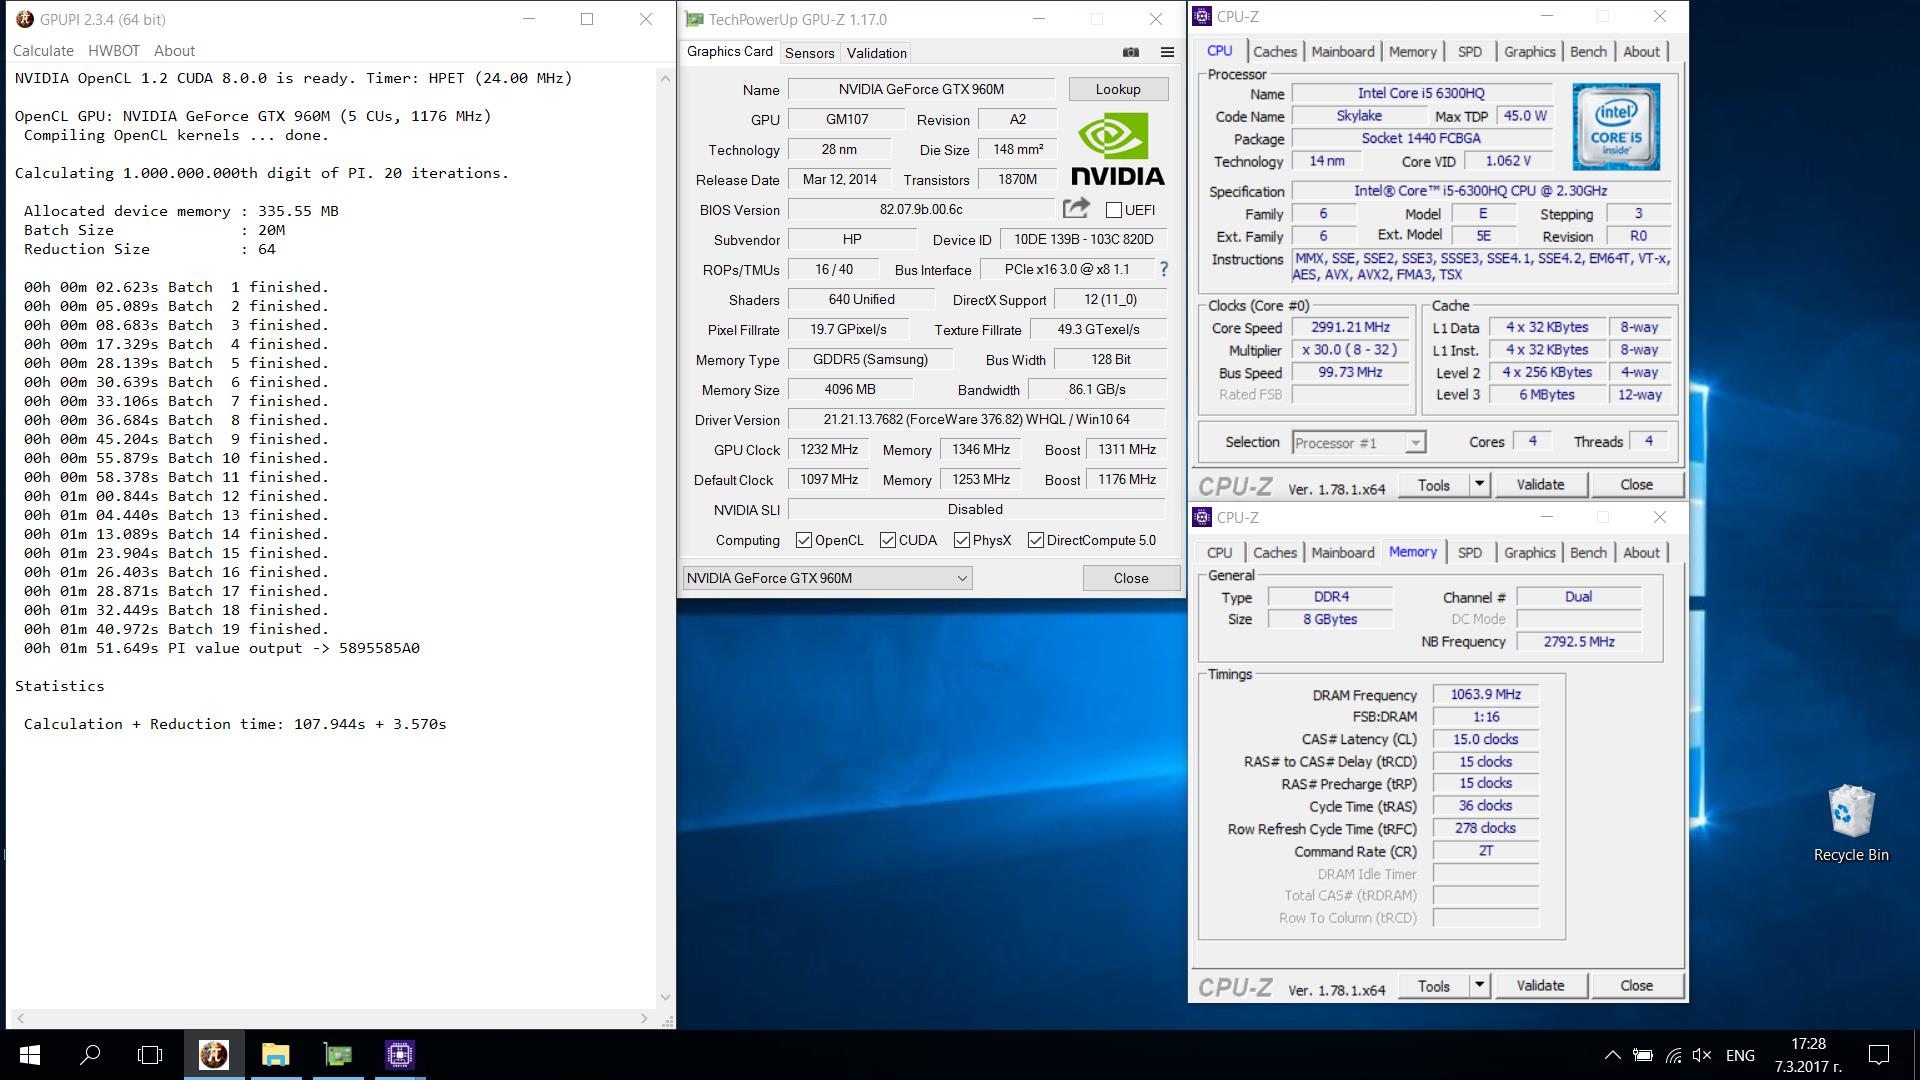Switch to the Sensors tab in GPU-Z

tap(809, 53)
